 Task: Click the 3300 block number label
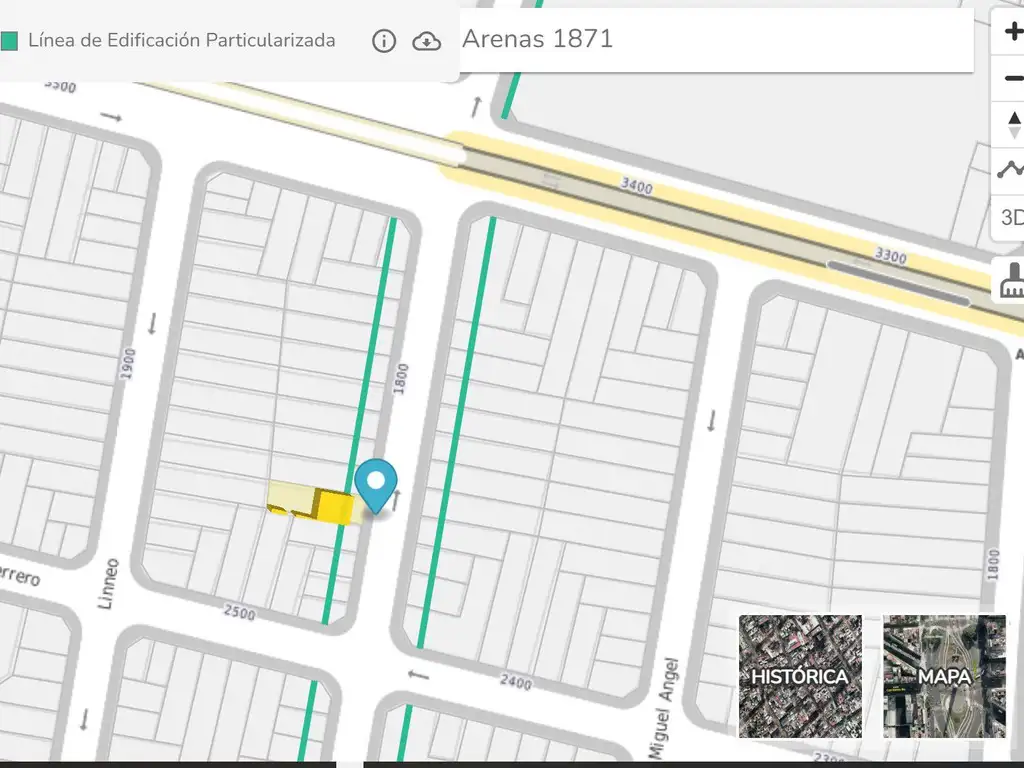tap(891, 255)
